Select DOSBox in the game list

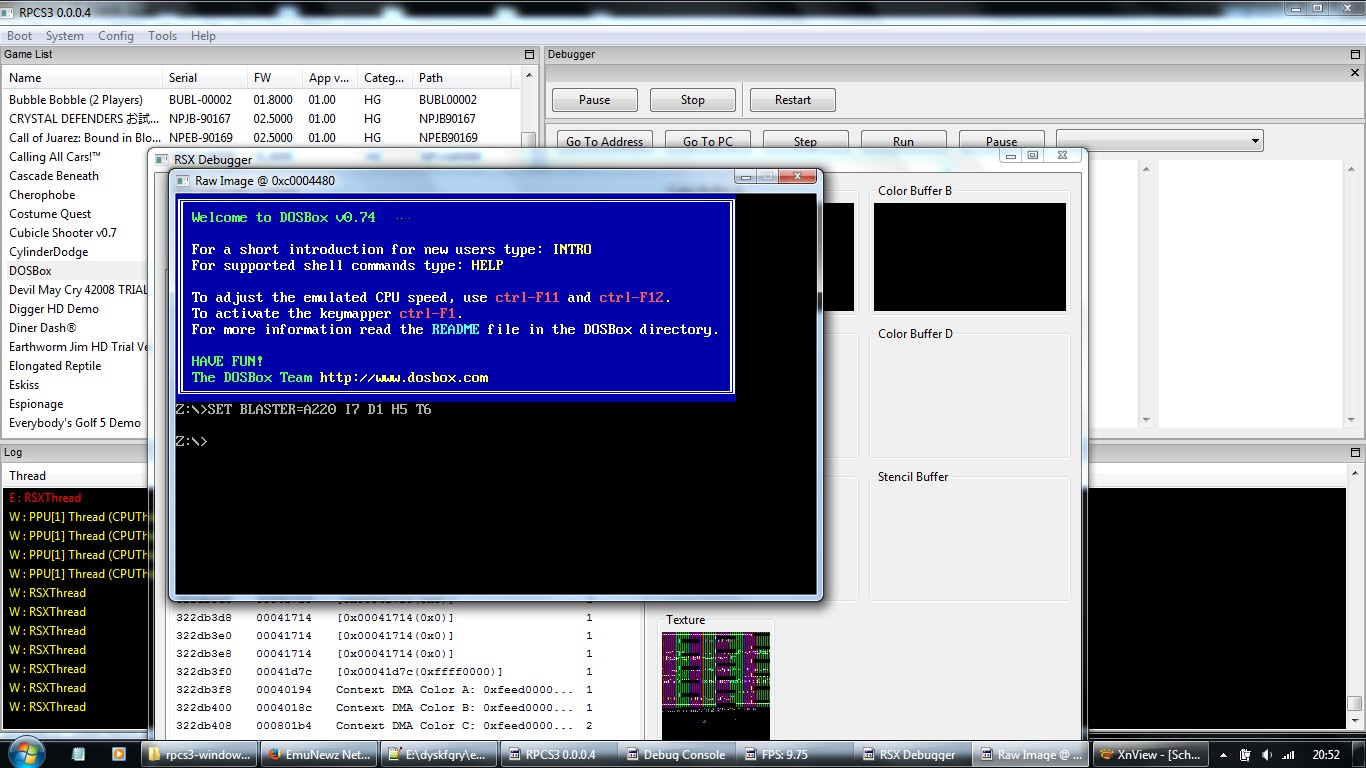point(31,271)
